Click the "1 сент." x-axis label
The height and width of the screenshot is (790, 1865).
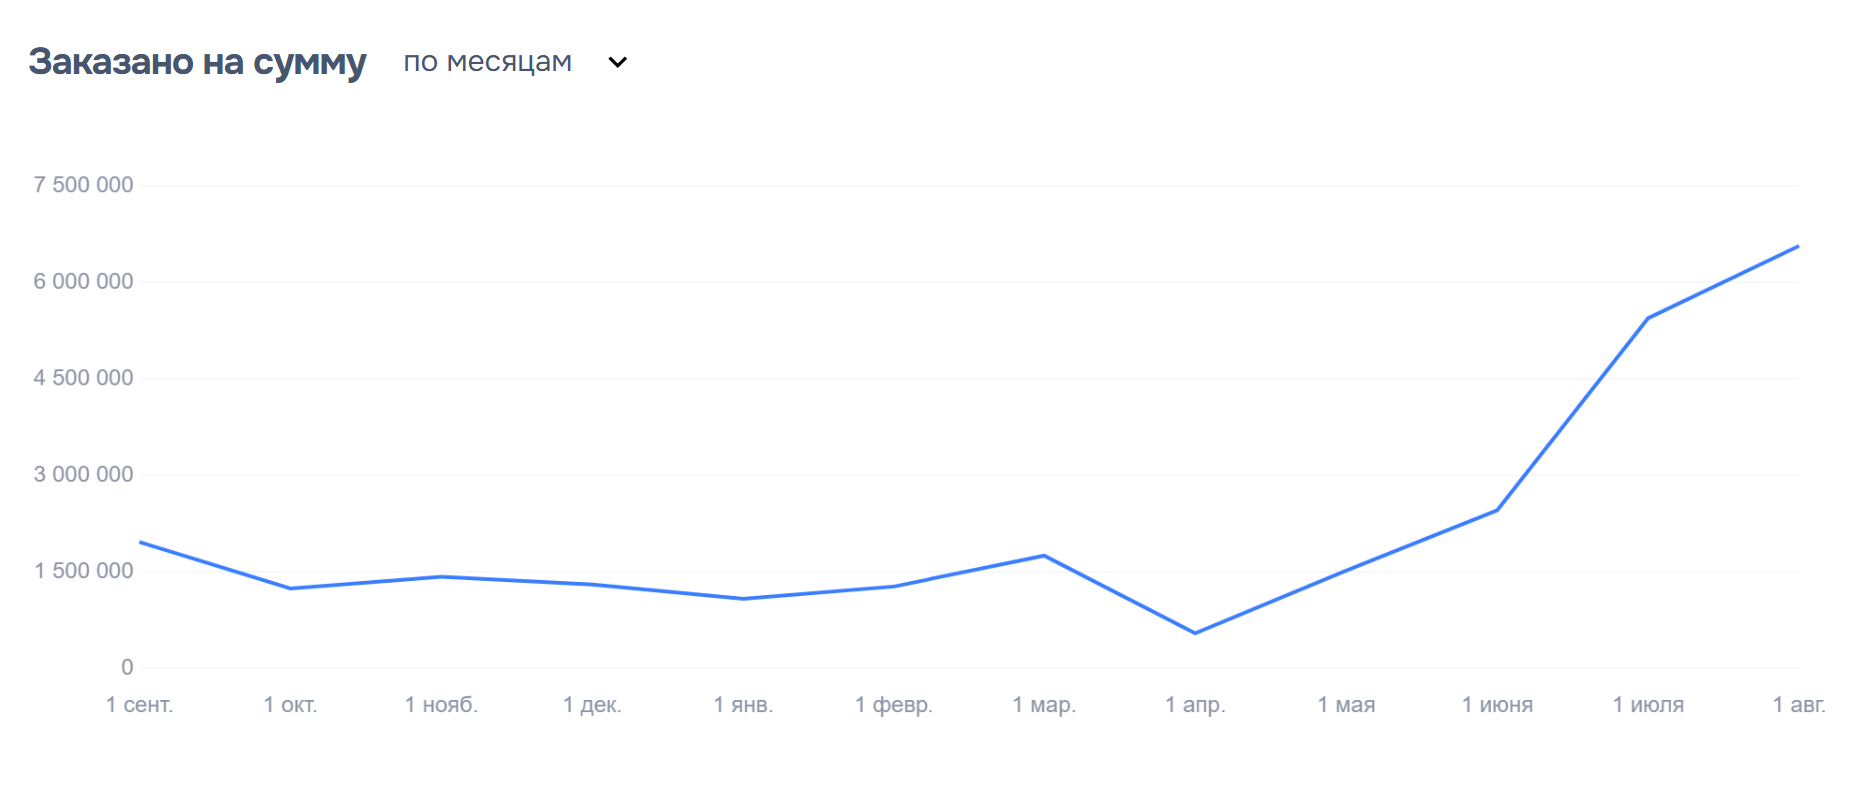[x=140, y=705]
